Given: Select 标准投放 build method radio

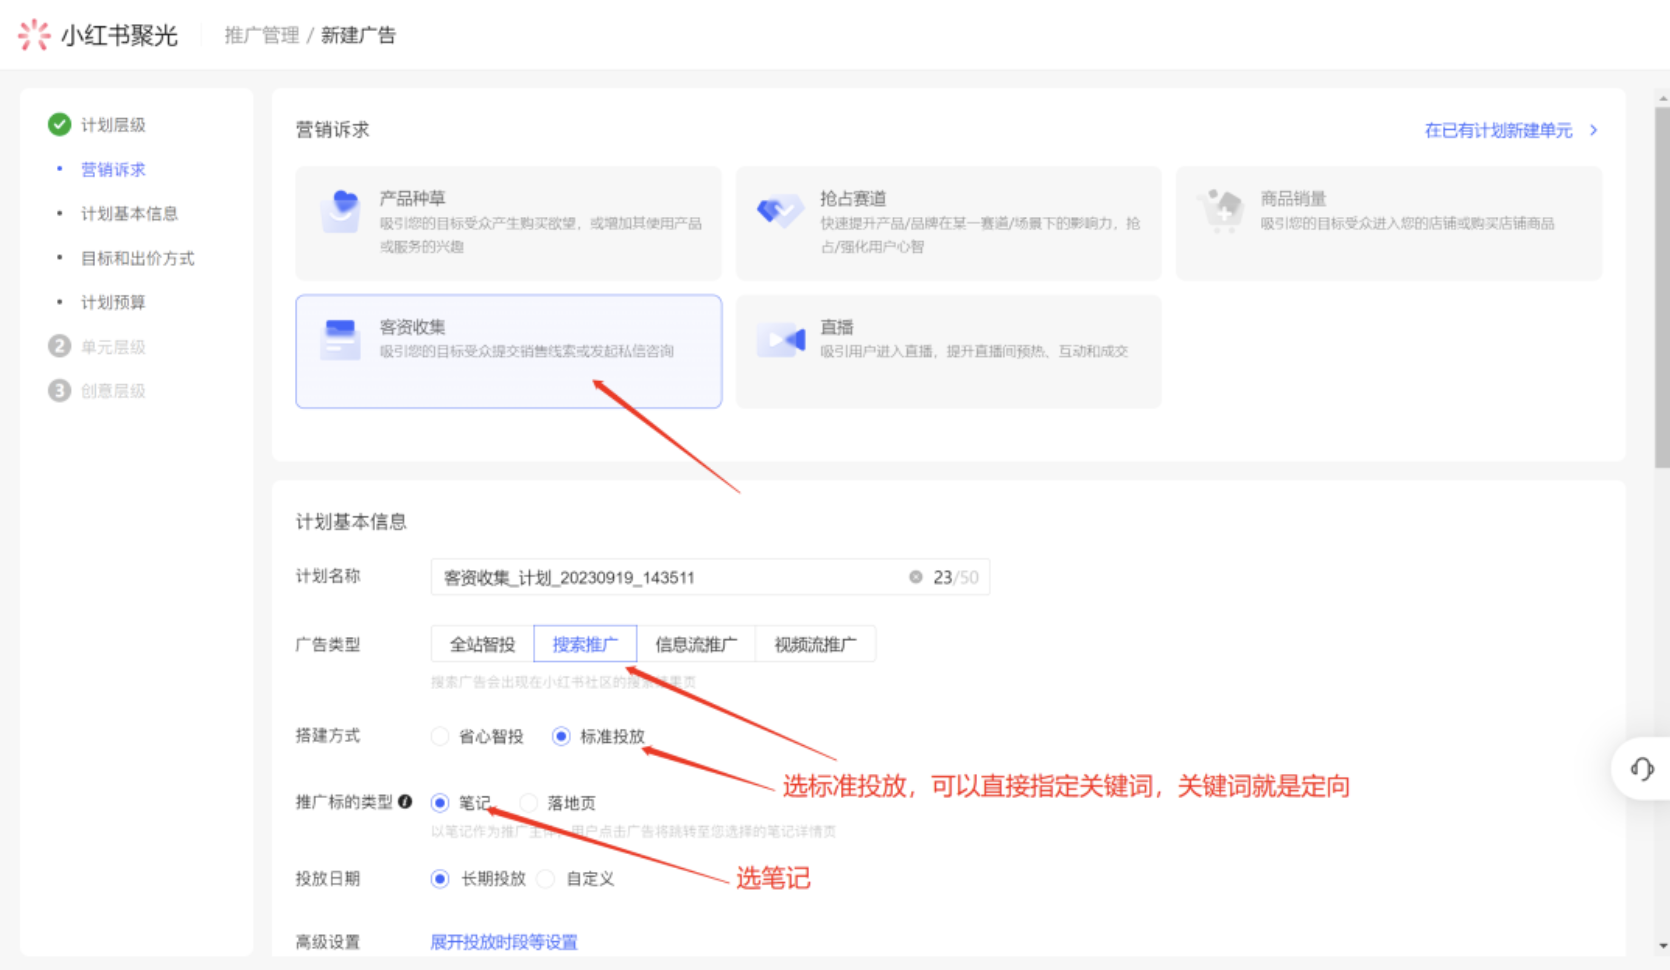Looking at the screenshot, I should click(561, 736).
